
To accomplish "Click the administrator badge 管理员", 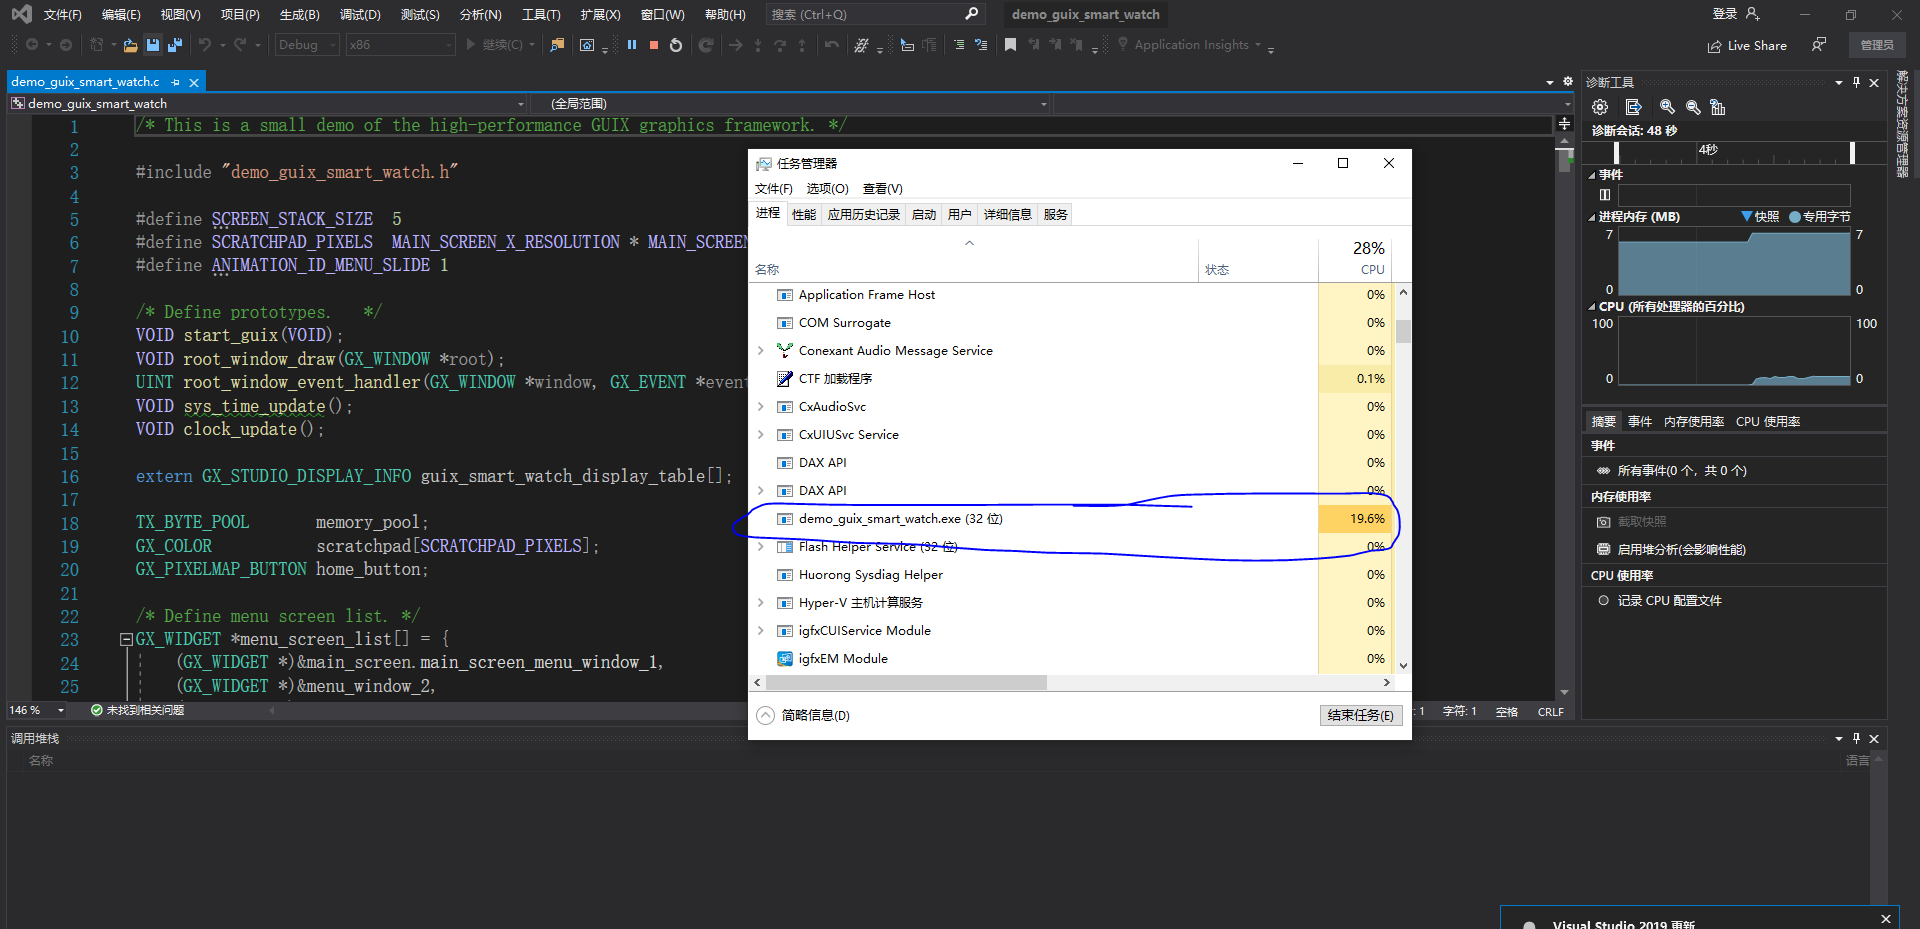I will point(1877,45).
